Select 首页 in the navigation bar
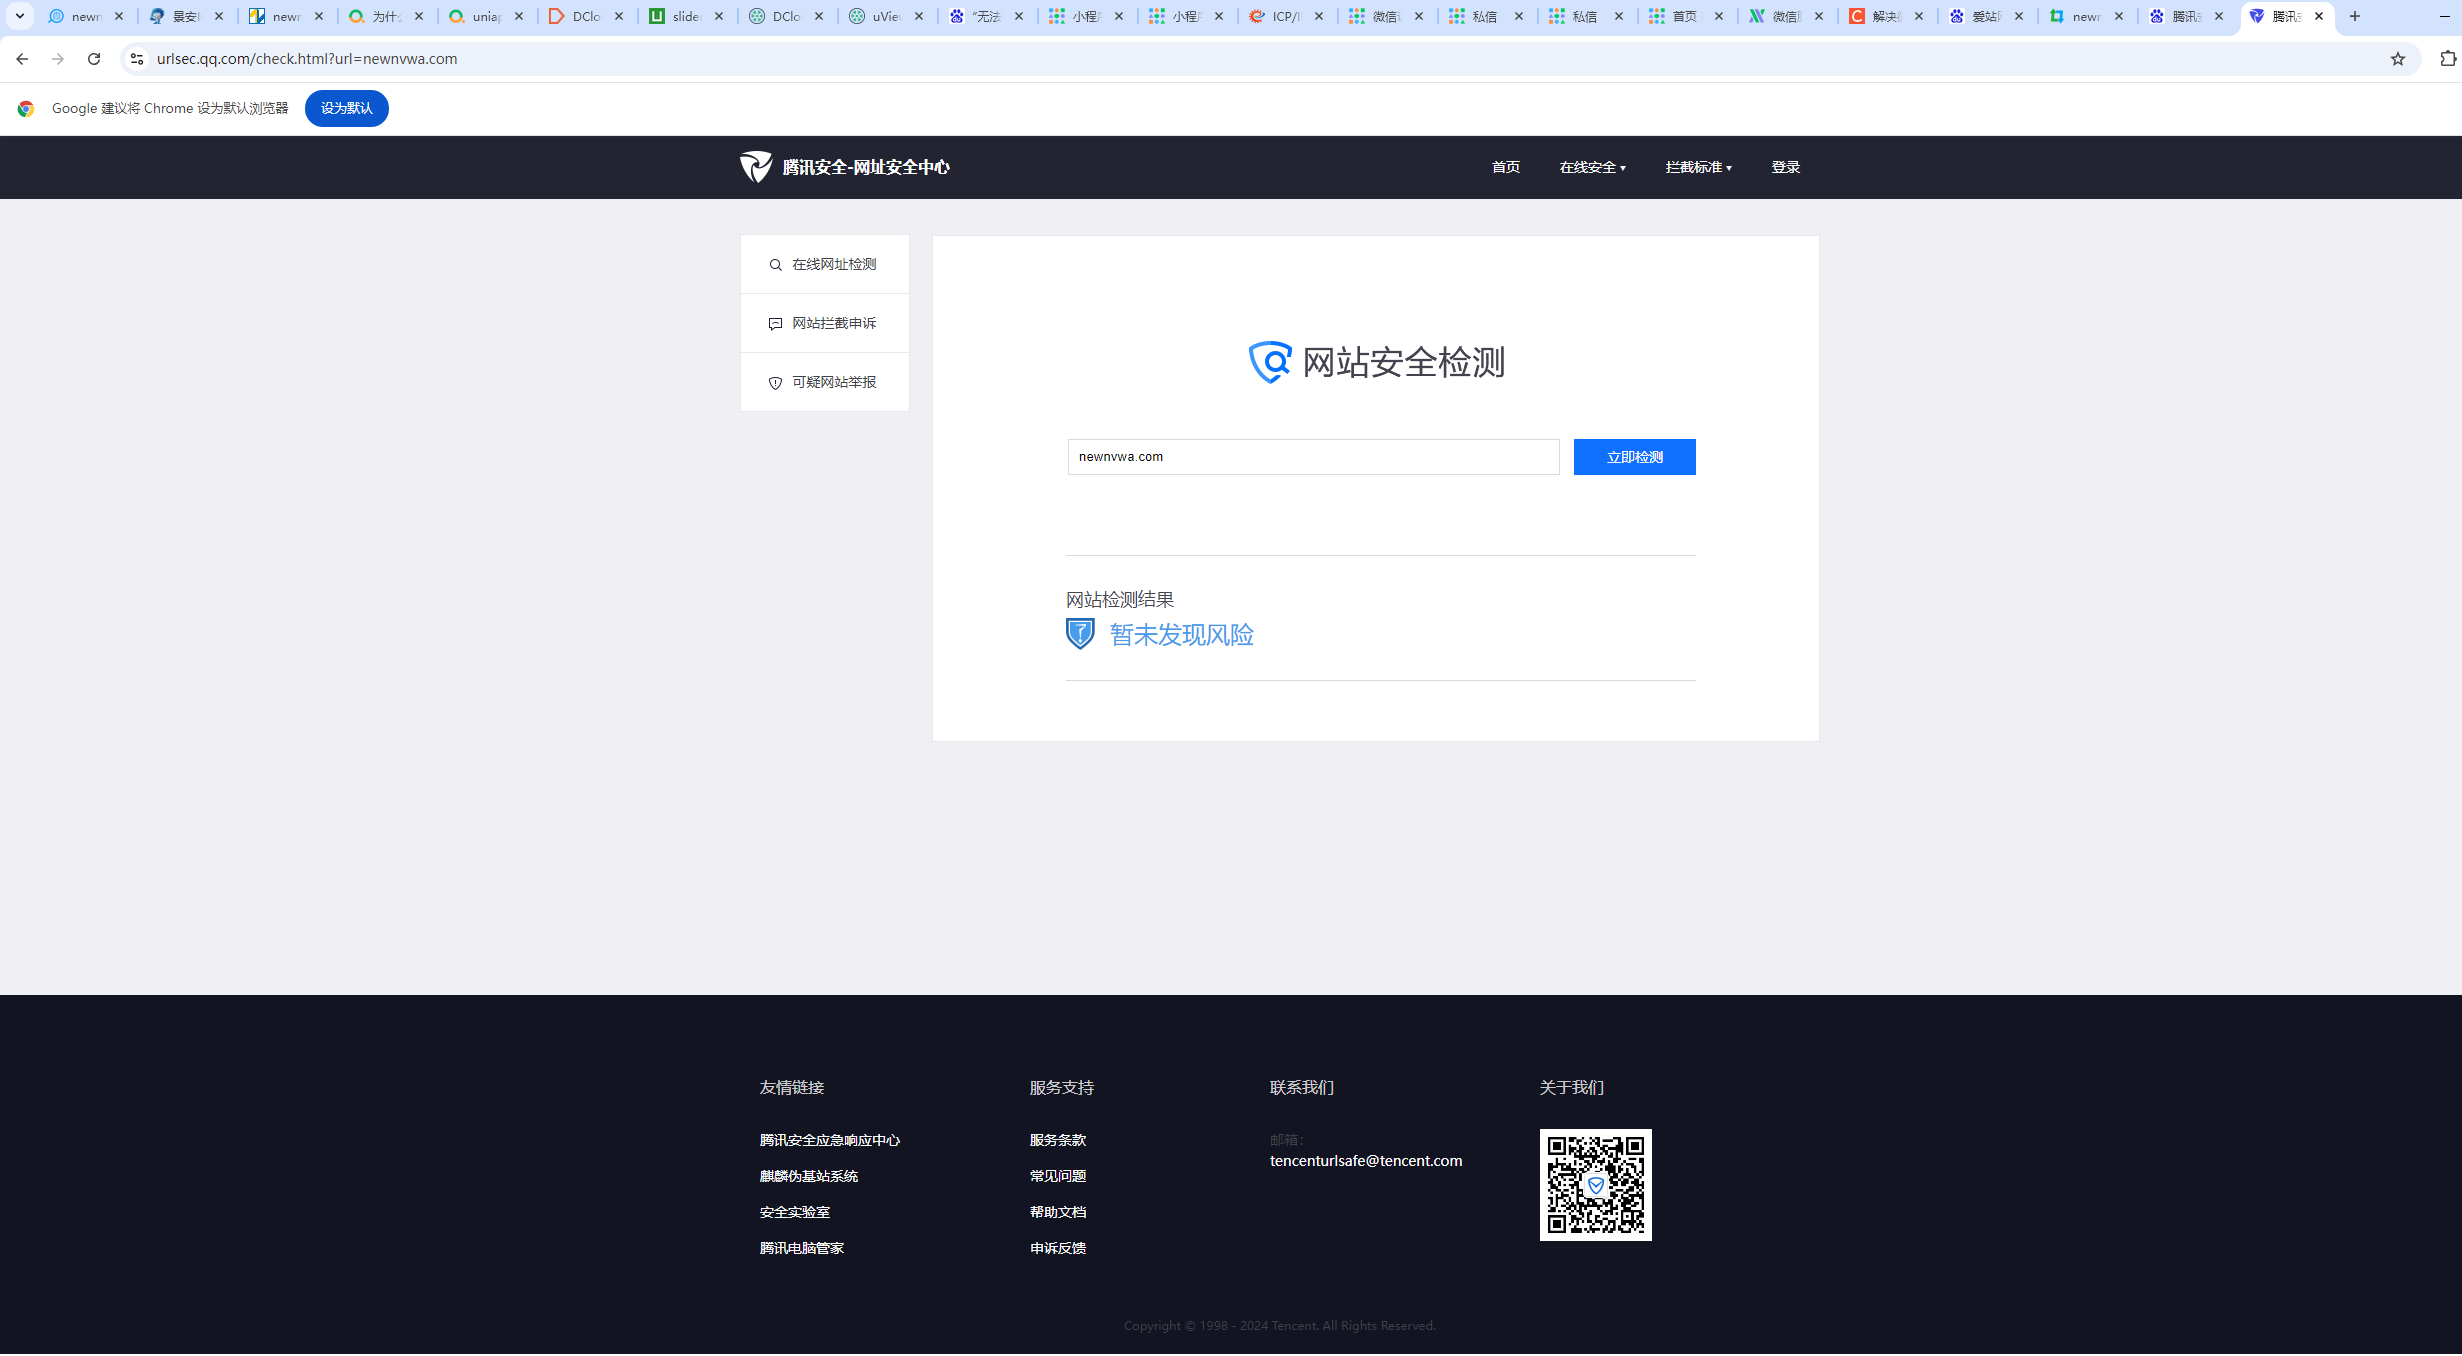This screenshot has height=1356, width=2462. pos(1505,167)
